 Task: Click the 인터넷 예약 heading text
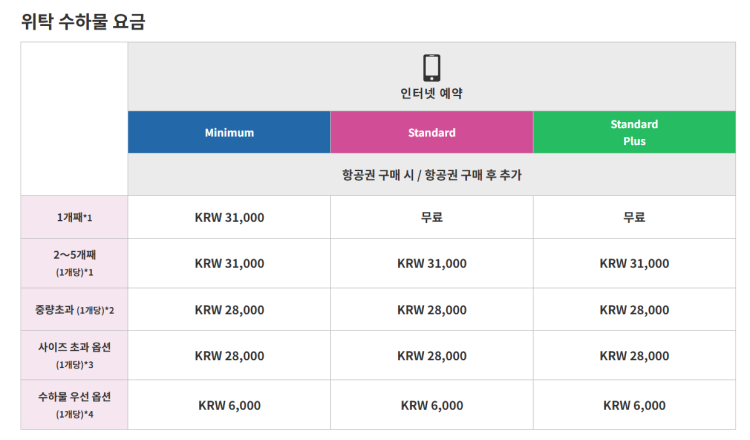(431, 93)
